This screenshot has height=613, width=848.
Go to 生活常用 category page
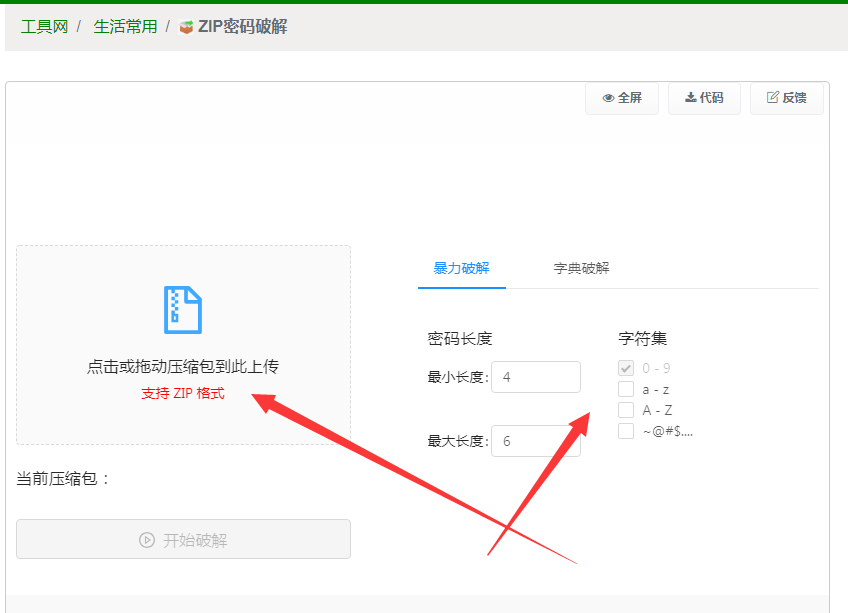click(125, 27)
